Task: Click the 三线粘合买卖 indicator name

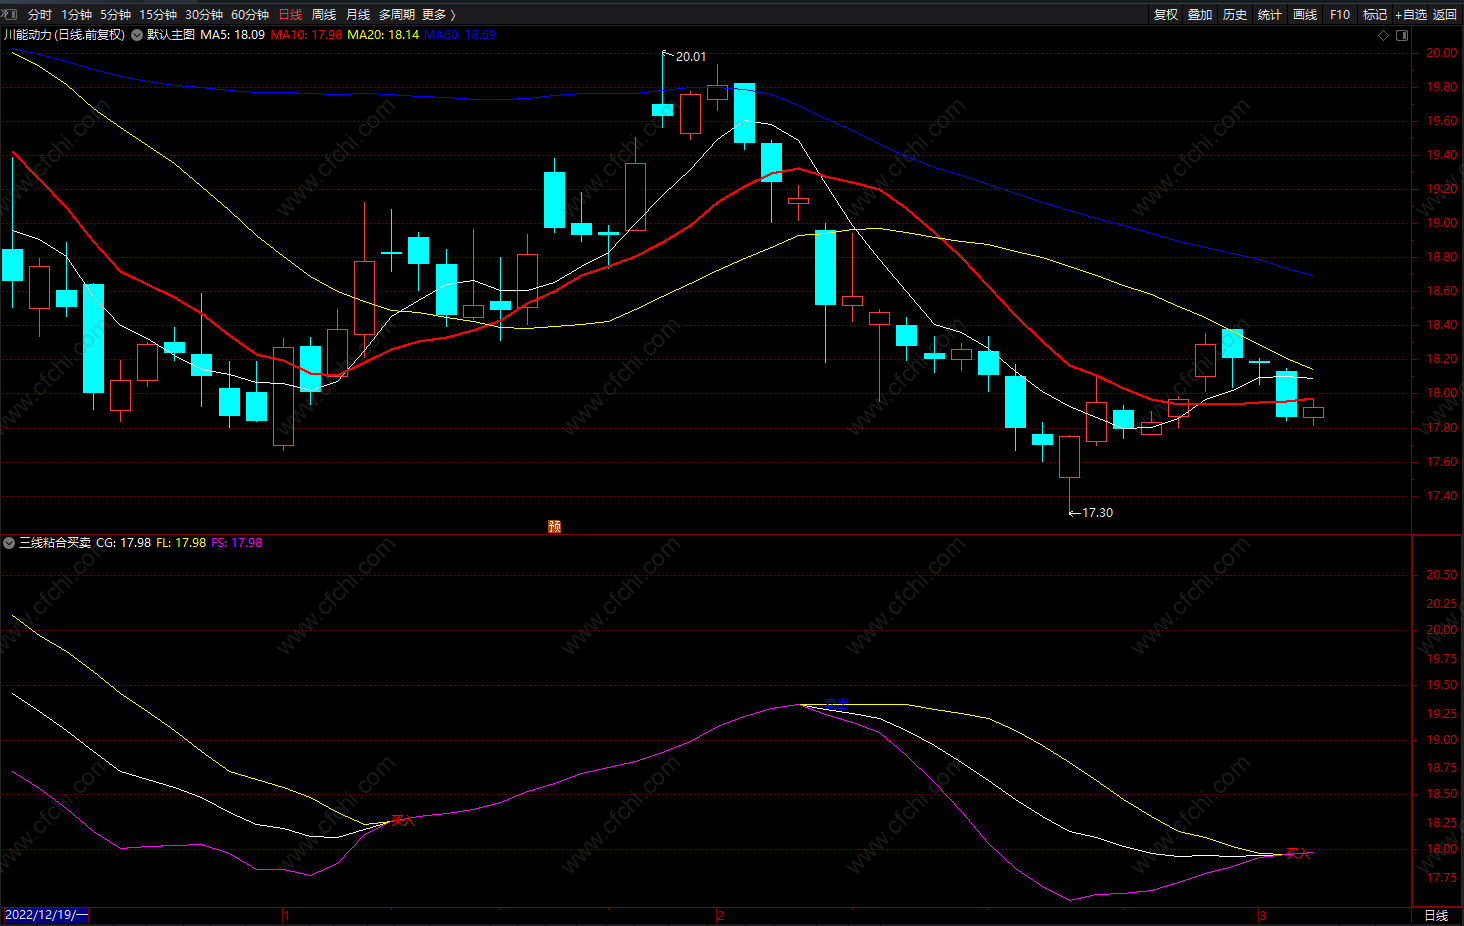Action: pos(55,543)
